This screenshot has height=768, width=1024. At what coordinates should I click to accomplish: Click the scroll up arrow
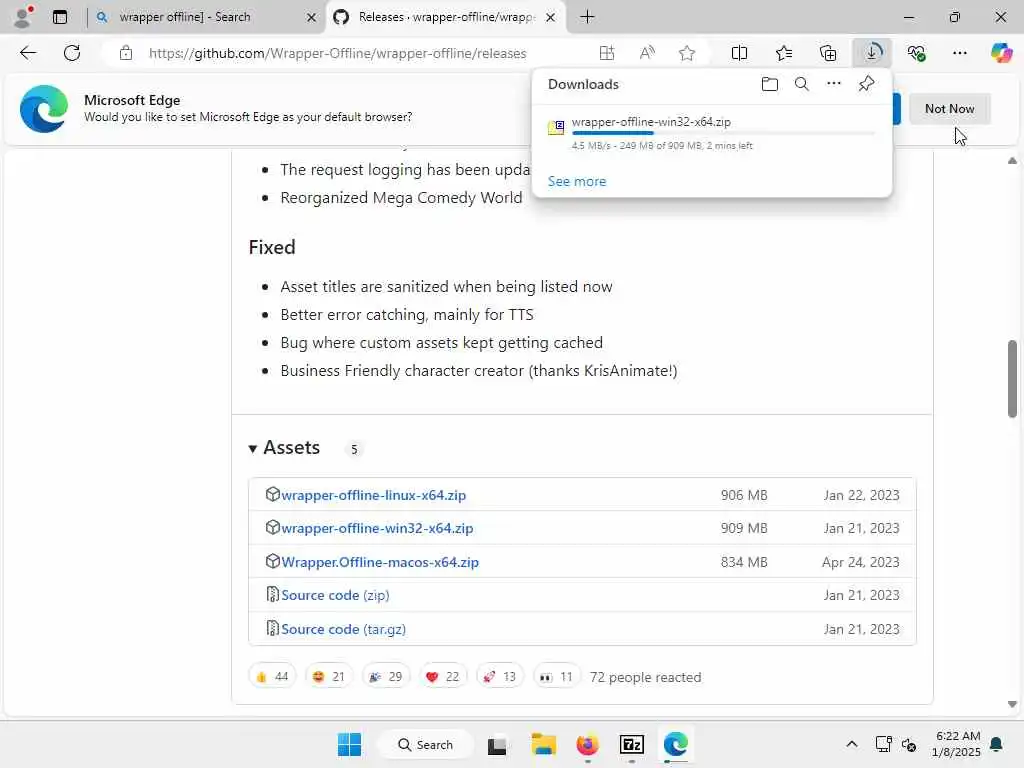[1012, 161]
